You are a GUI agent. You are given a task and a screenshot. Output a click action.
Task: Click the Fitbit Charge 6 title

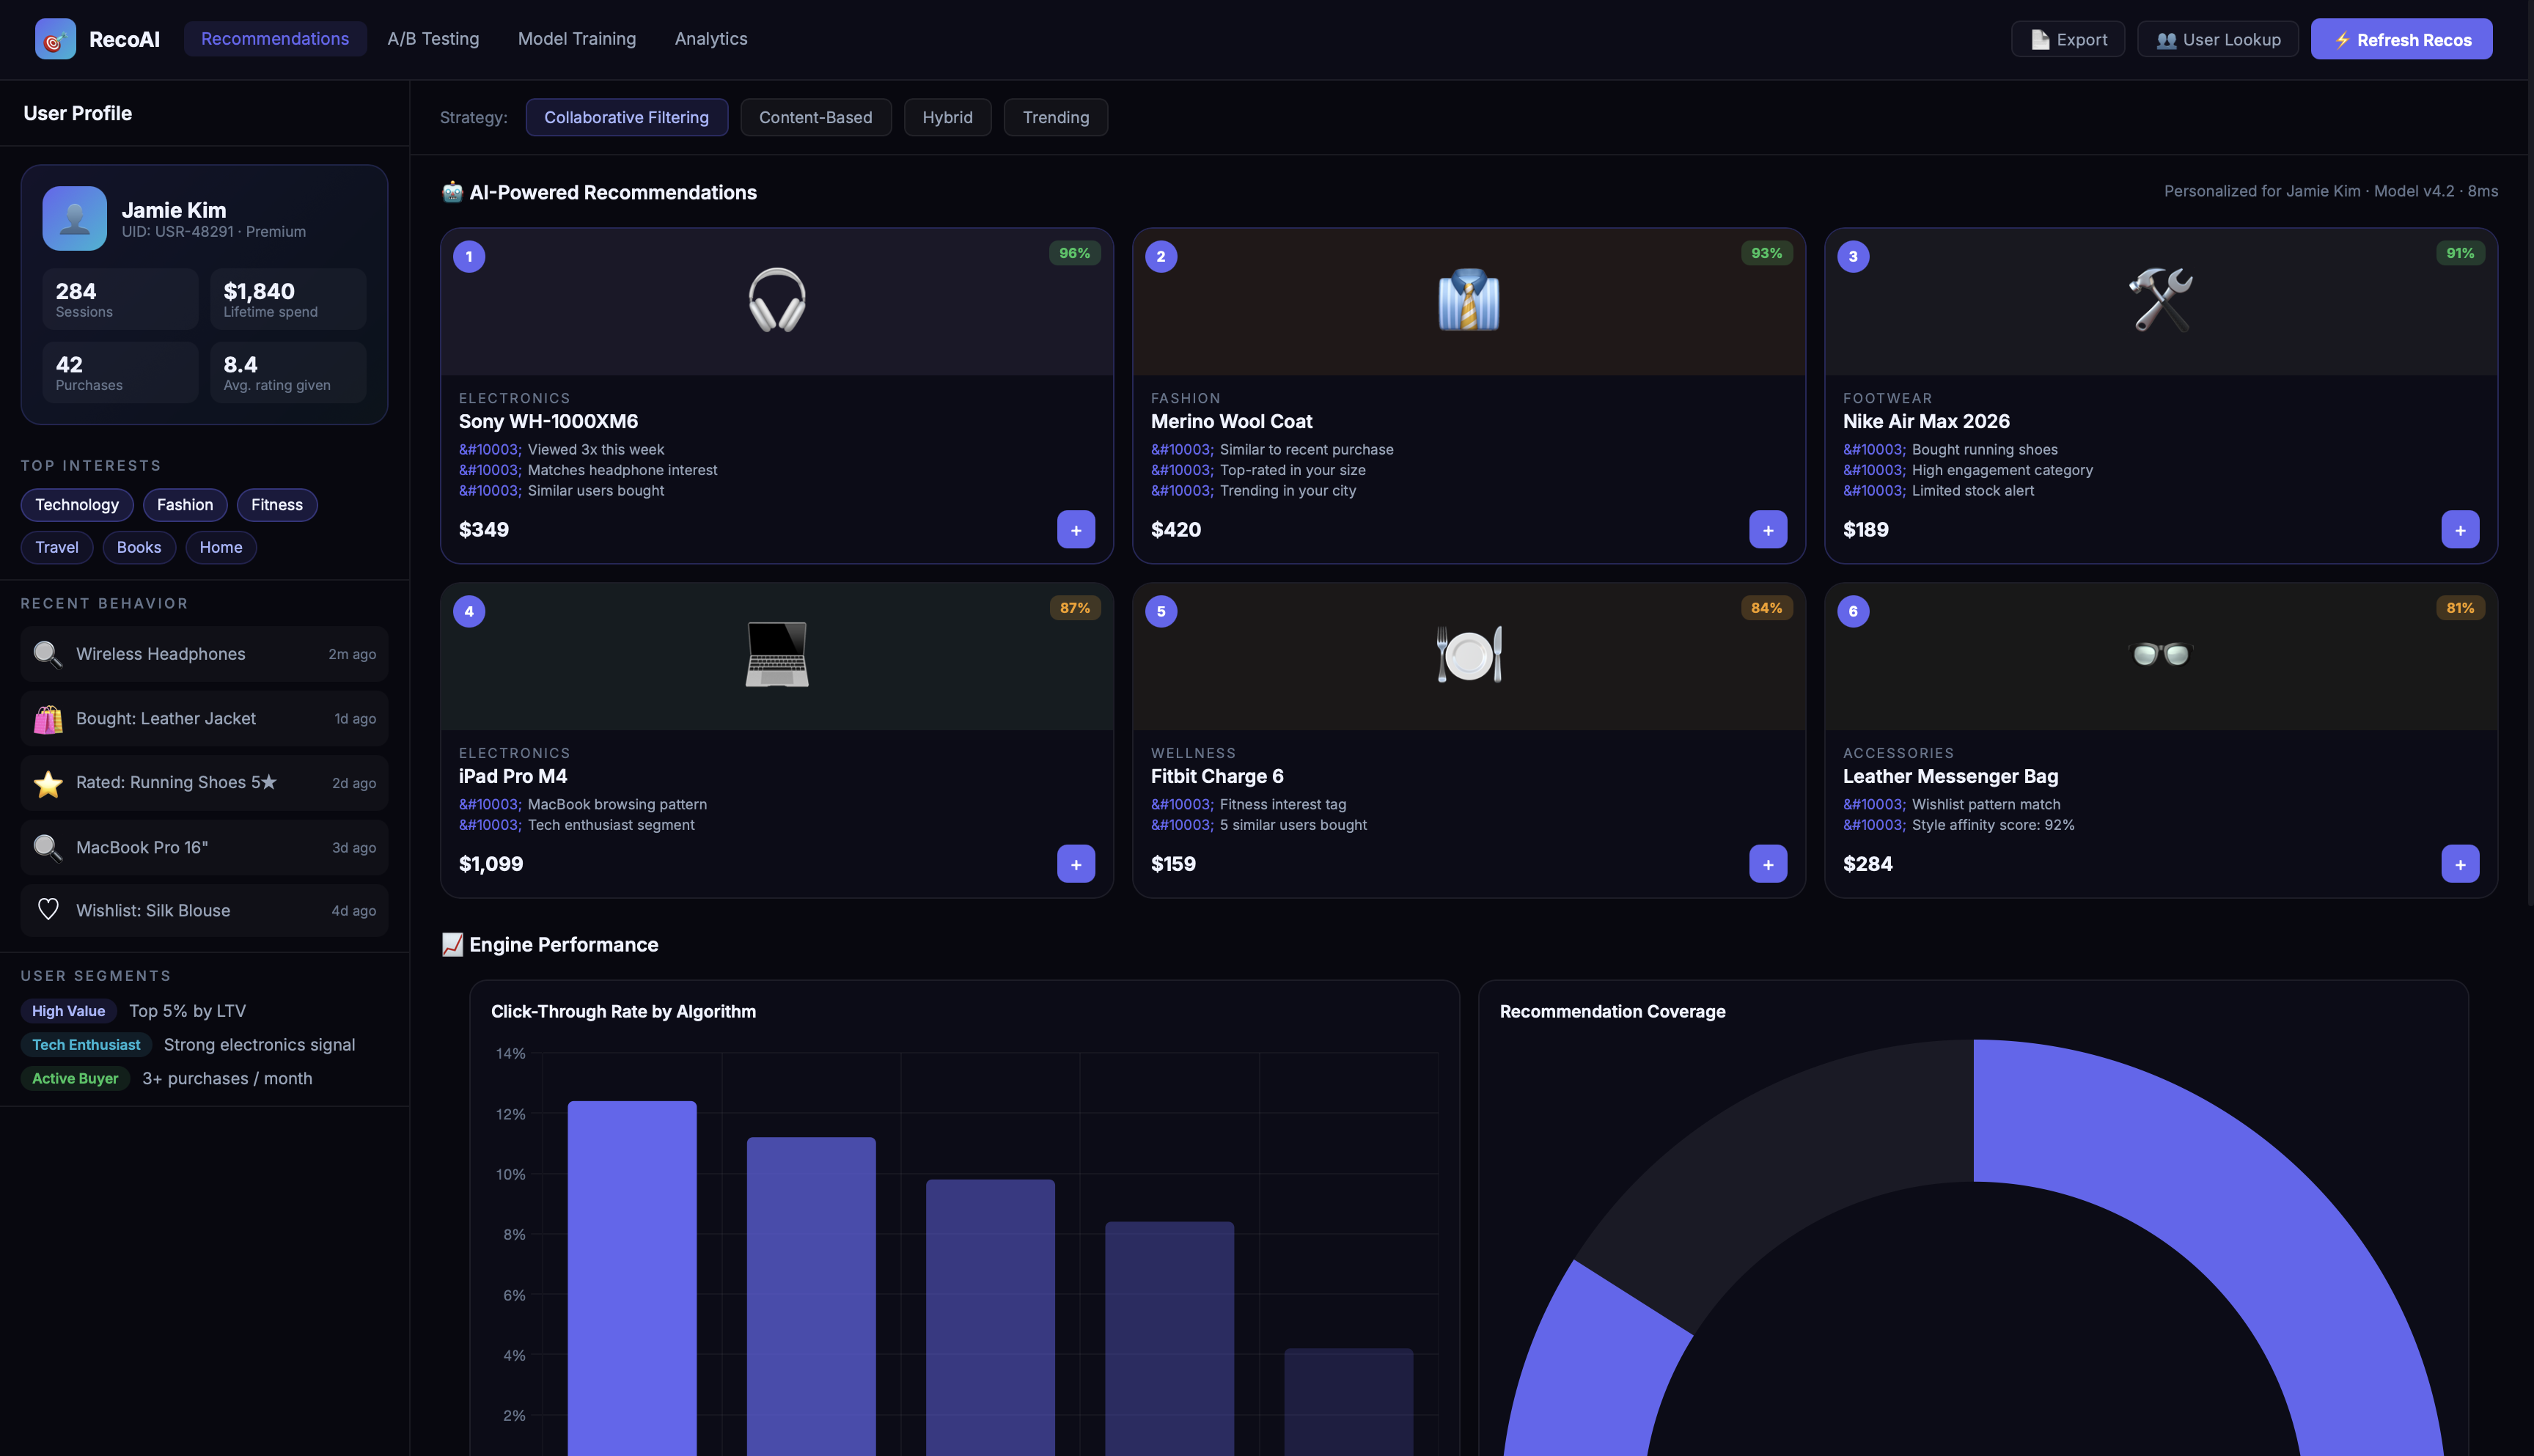pos(1217,777)
